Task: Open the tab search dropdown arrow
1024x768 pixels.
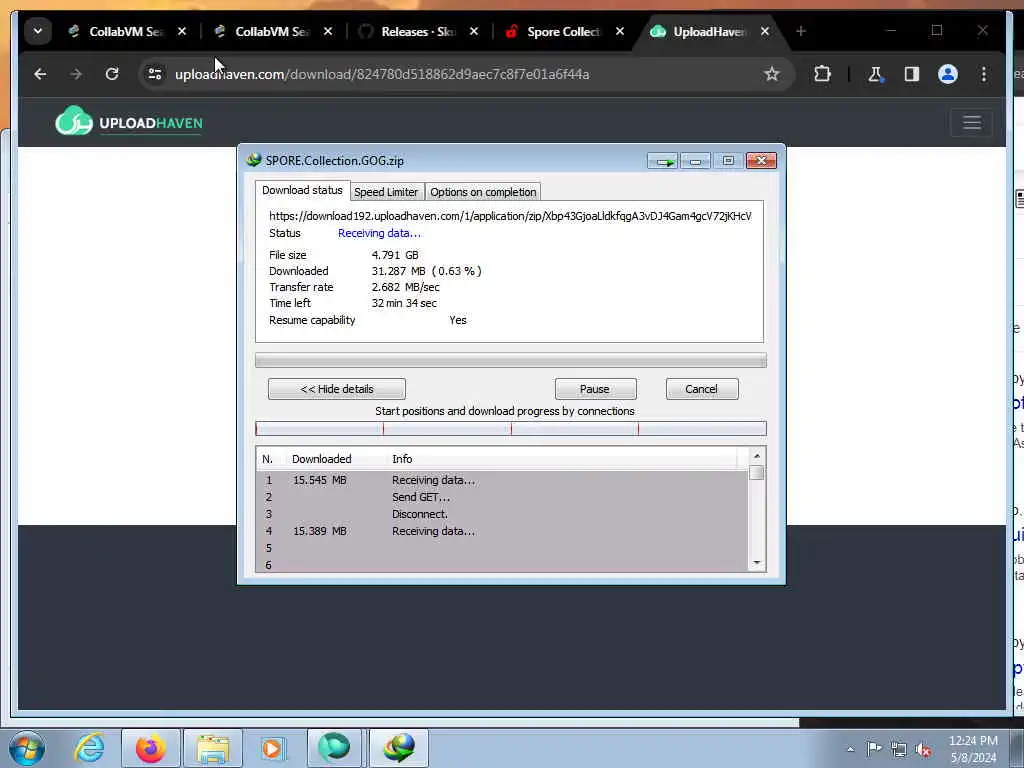Action: coord(38,31)
